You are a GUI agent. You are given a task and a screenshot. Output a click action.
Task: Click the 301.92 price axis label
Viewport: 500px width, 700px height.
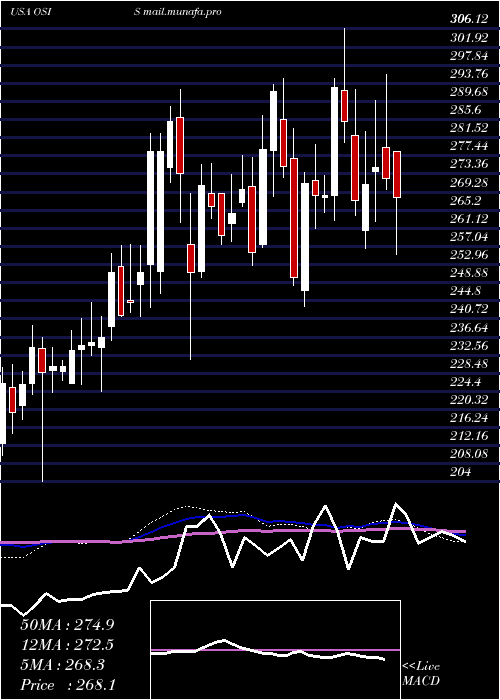pos(469,38)
